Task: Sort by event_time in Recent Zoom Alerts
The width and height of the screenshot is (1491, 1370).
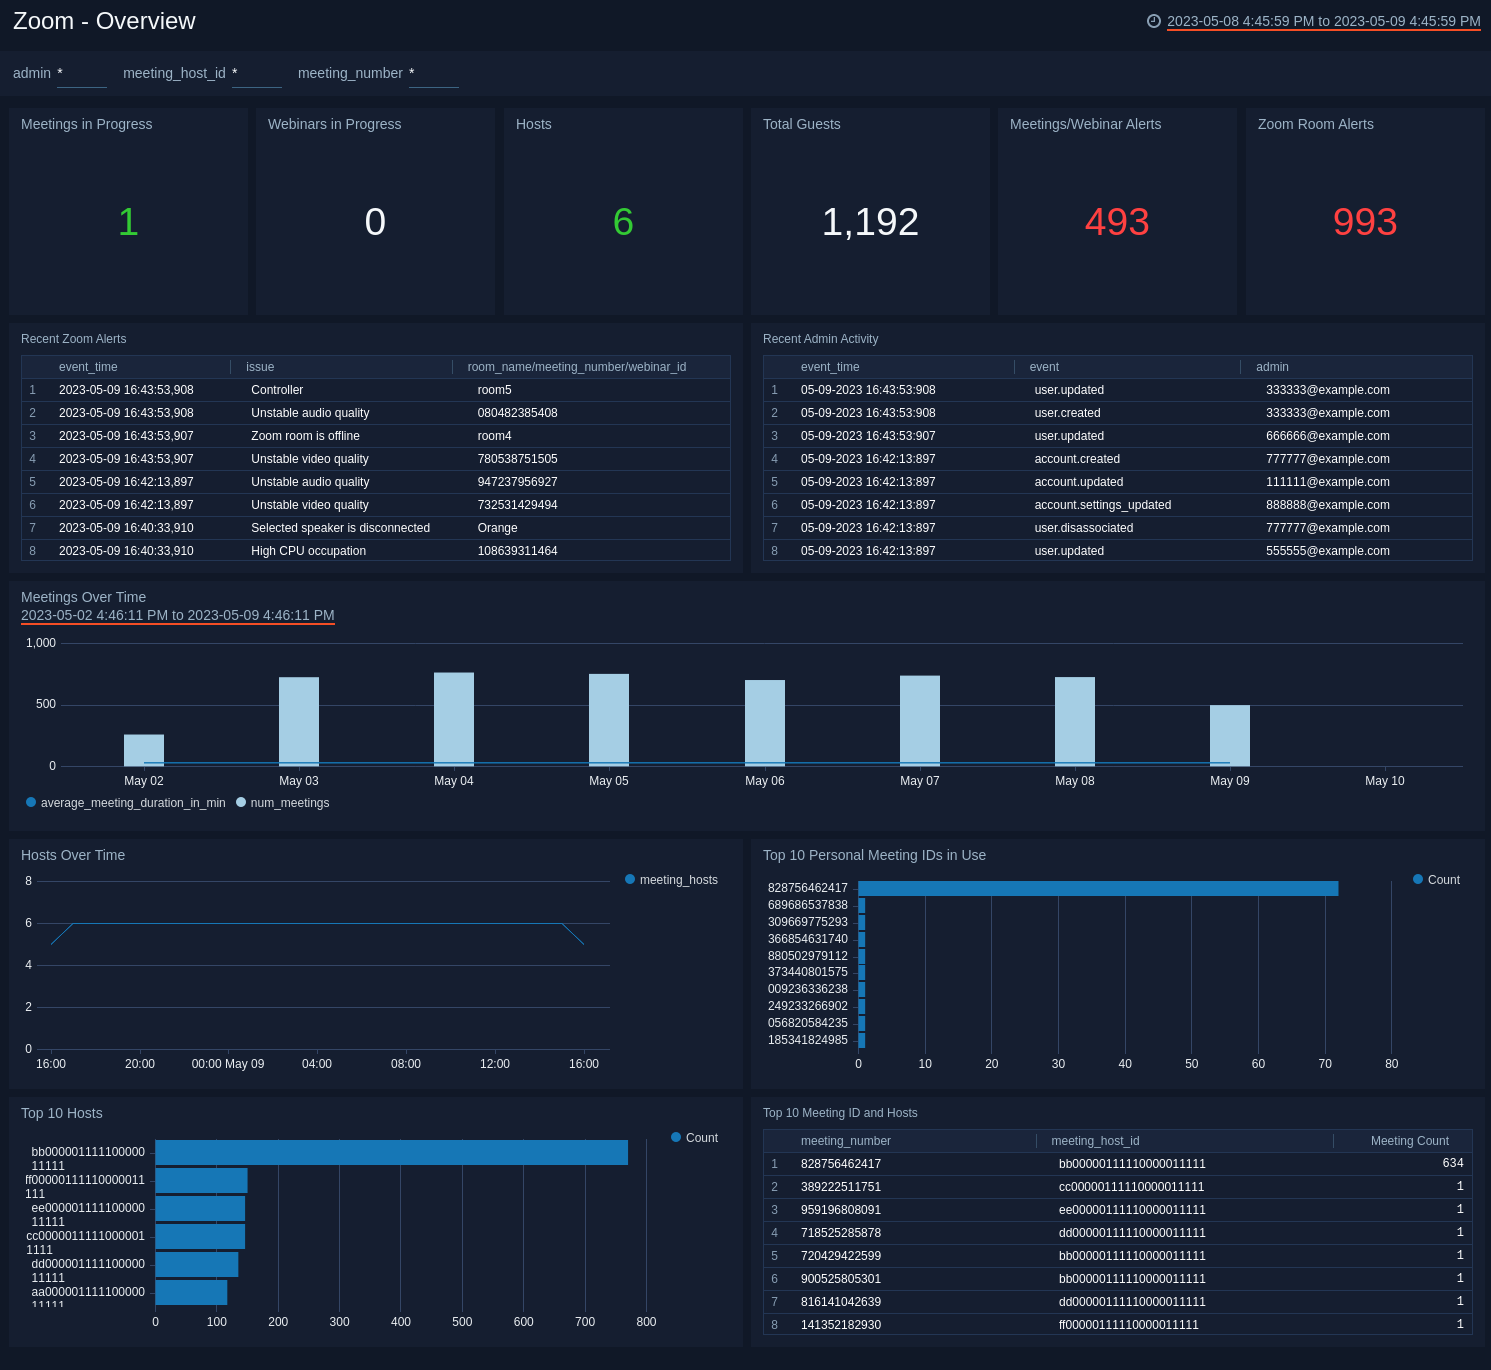Action: click(88, 367)
